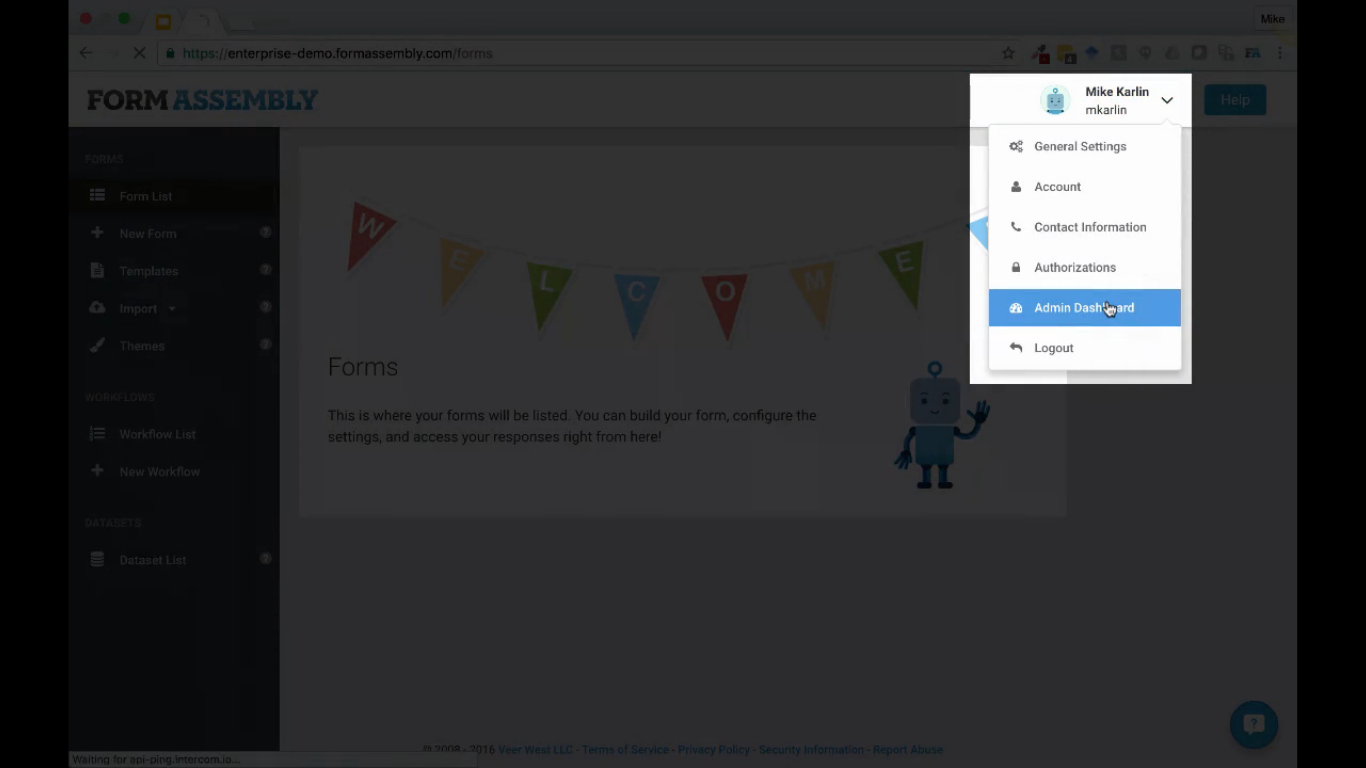Stop page loading with X button
Screen dimensions: 1366x768
click(x=139, y=53)
